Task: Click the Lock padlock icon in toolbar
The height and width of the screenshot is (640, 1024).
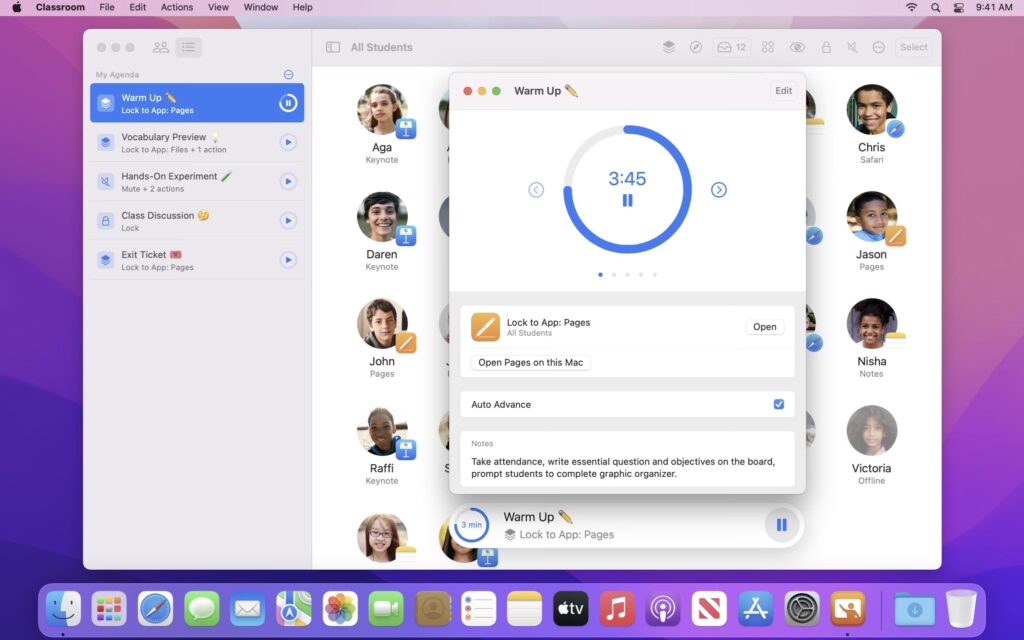Action: [x=826, y=47]
